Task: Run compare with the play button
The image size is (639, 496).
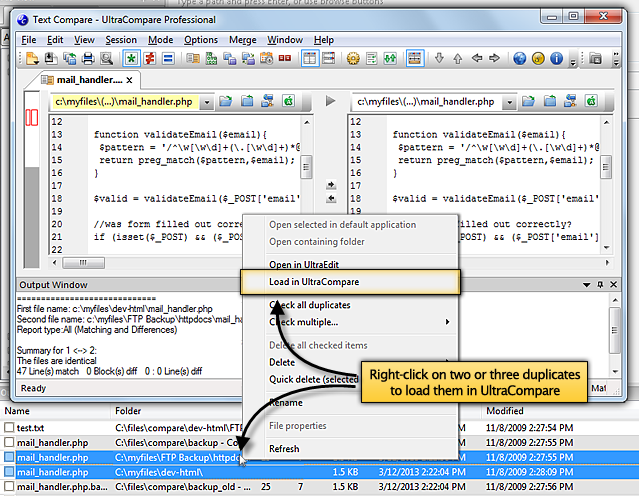Action: click(x=331, y=101)
